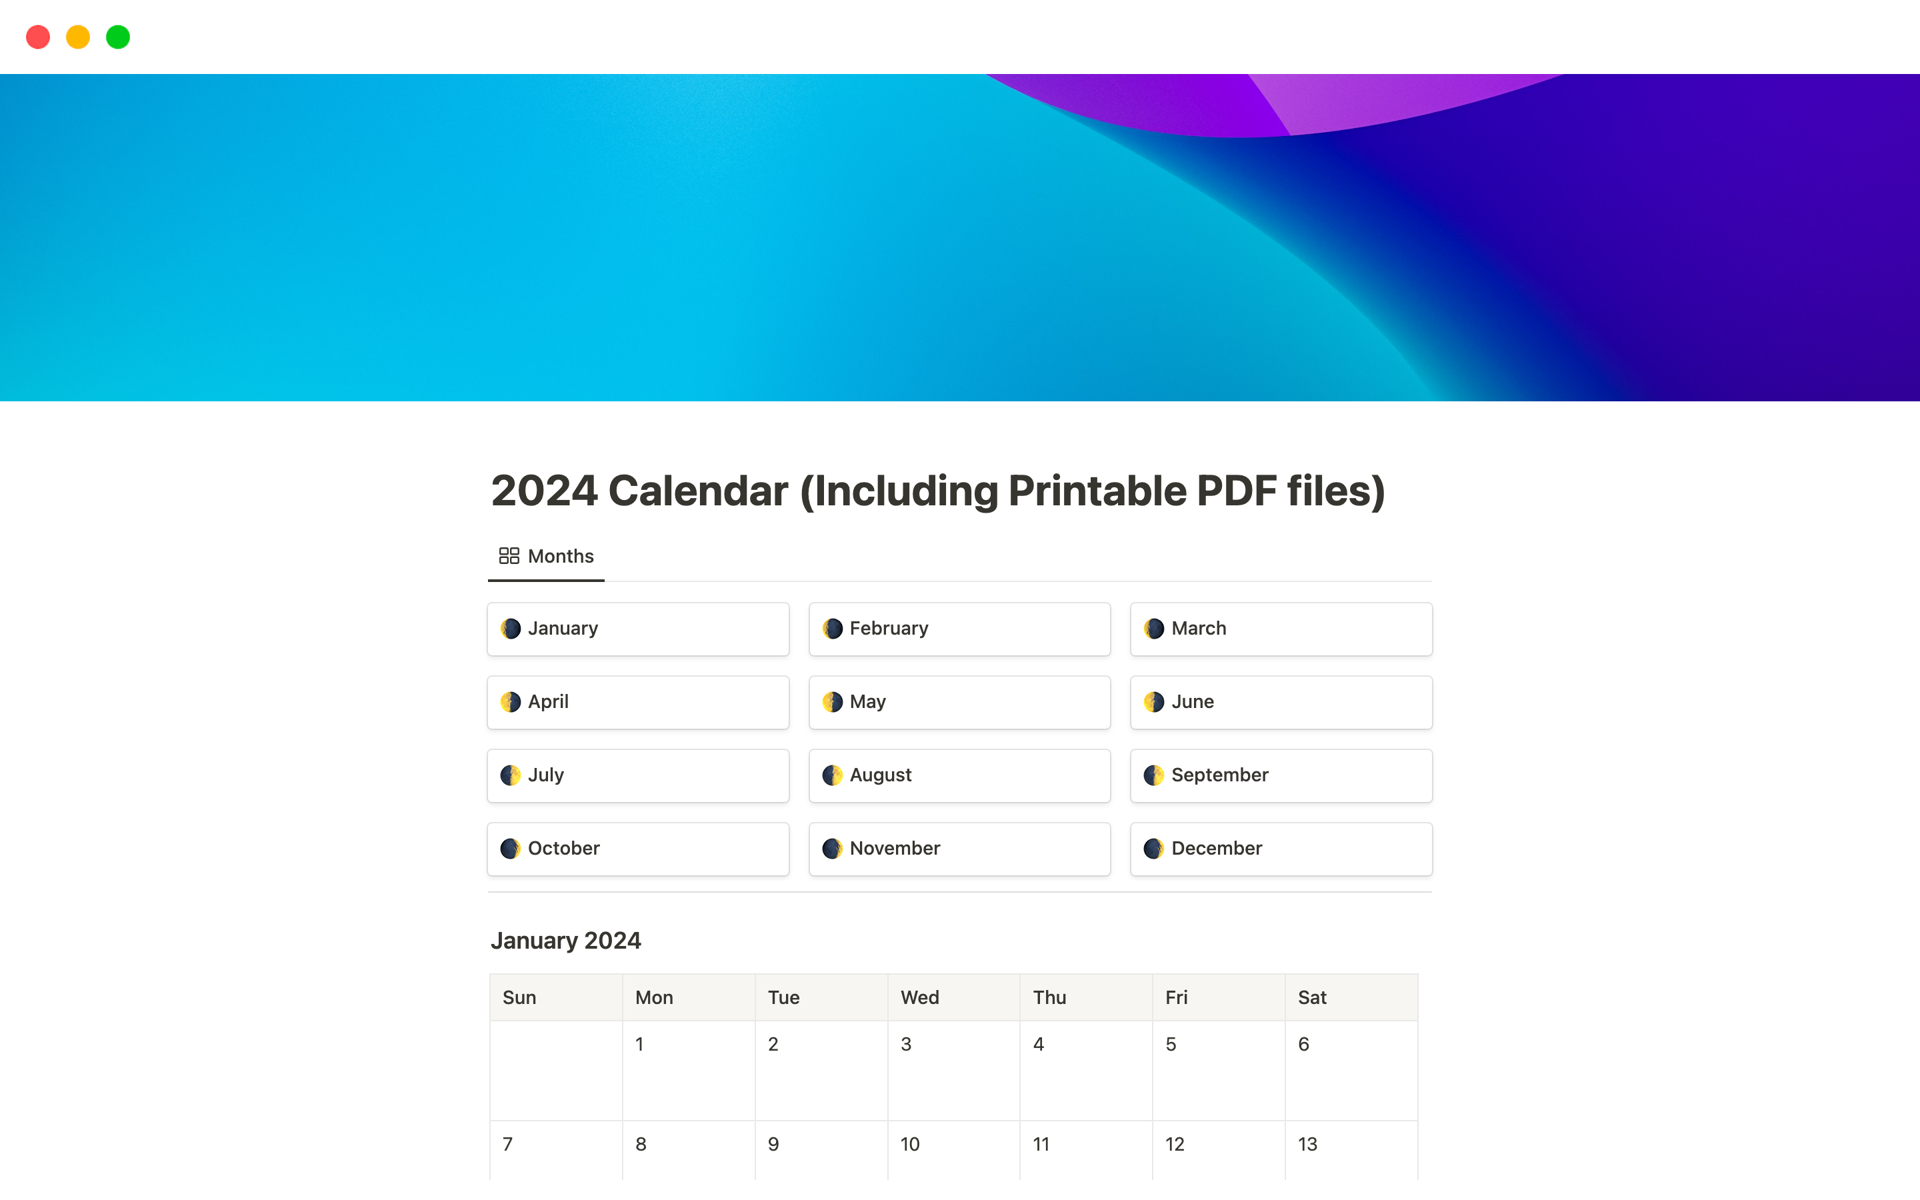
Task: Click the March moon phase icon
Action: pos(1156,628)
